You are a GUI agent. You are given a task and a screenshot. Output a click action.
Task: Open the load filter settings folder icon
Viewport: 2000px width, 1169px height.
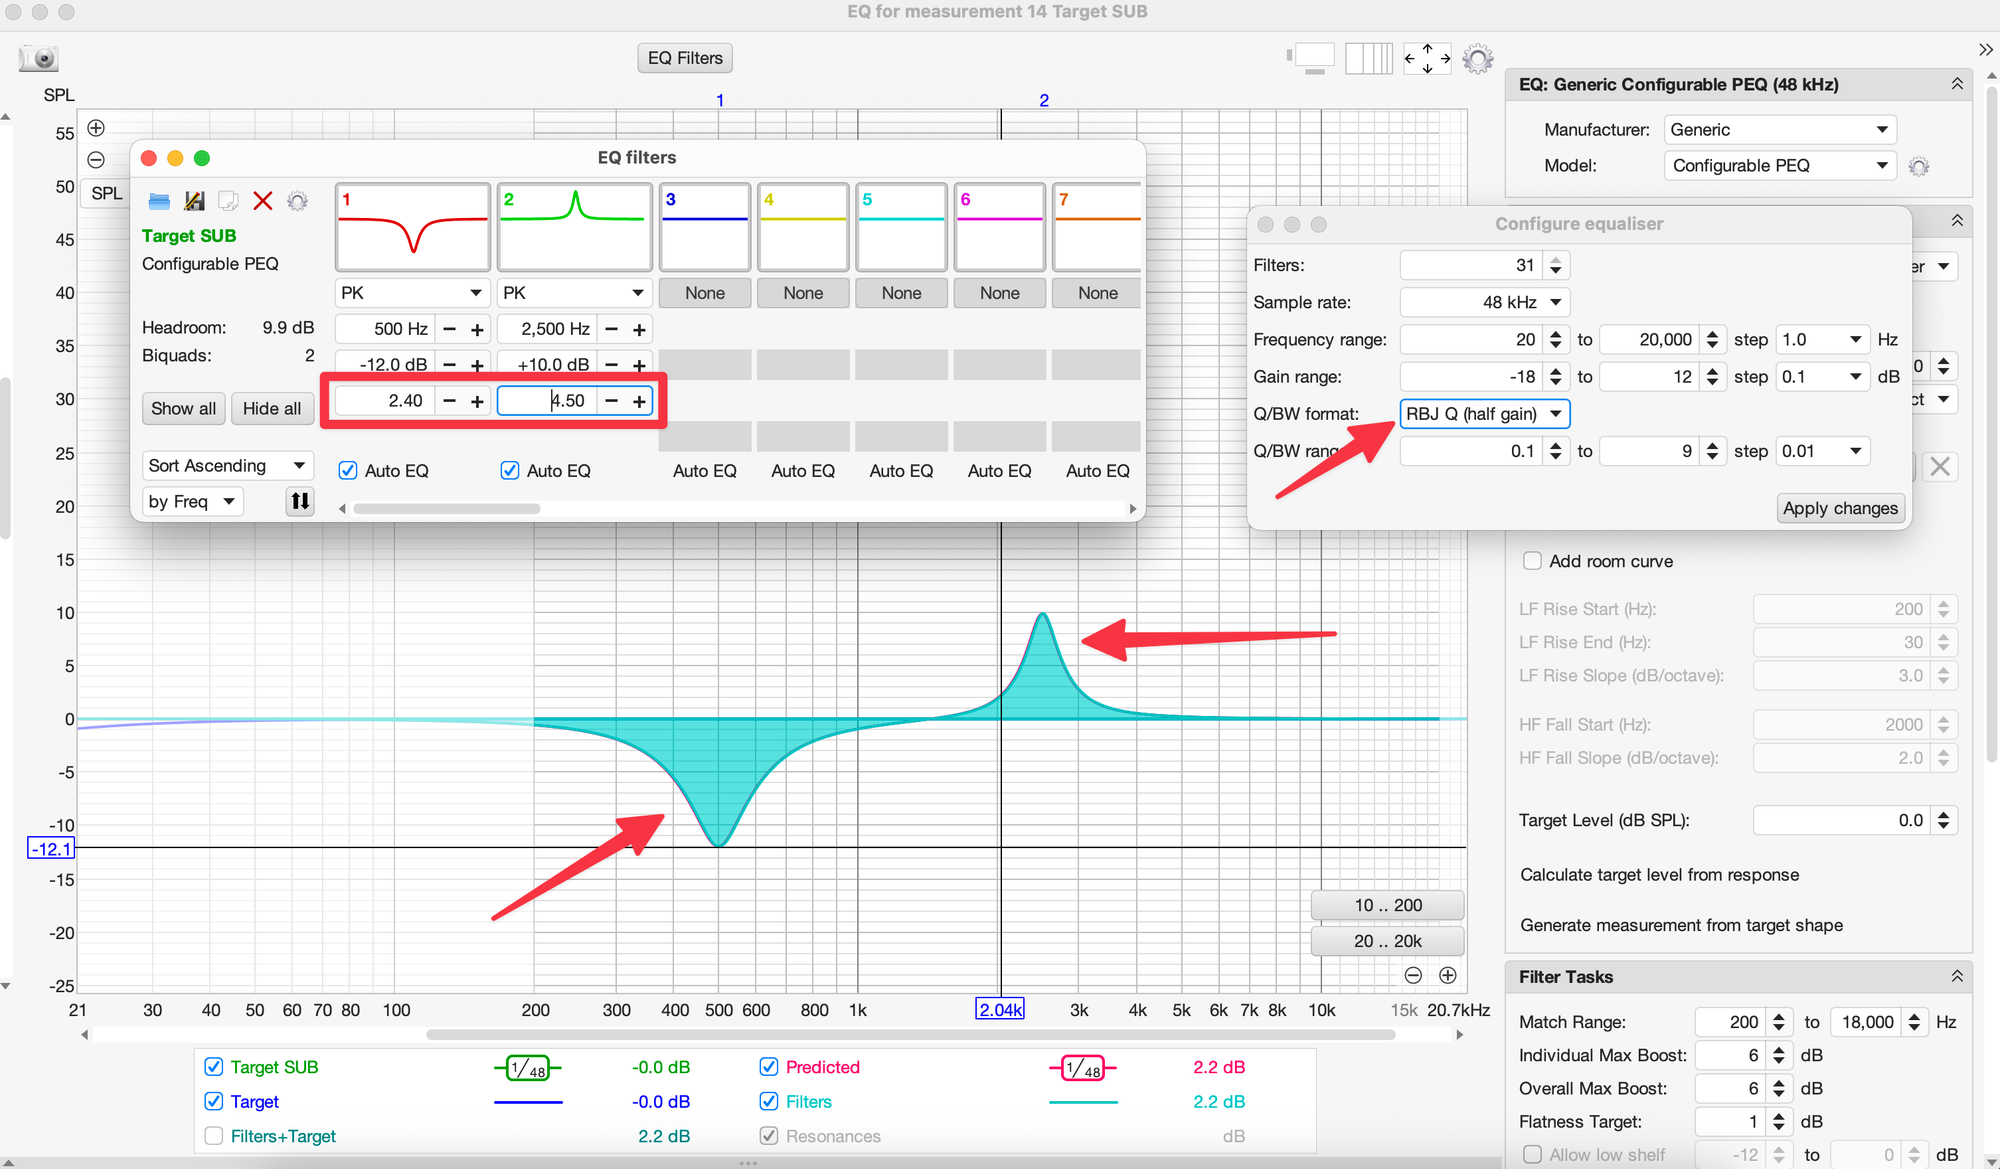pos(159,201)
